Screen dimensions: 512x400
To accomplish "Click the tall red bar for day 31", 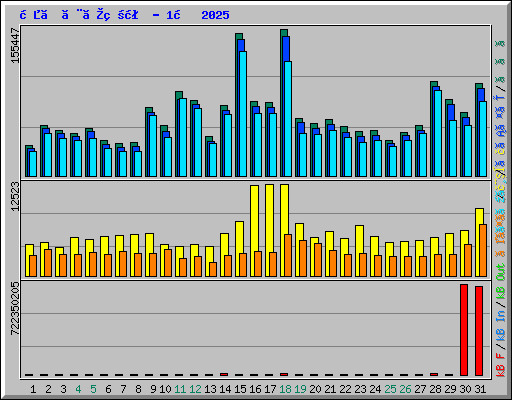I will pos(479,331).
